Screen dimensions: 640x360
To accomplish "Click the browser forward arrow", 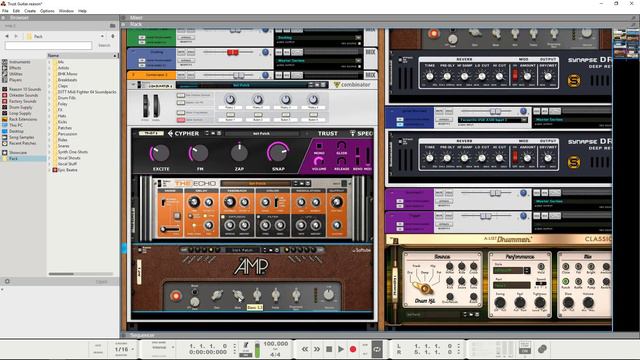I will [16, 36].
